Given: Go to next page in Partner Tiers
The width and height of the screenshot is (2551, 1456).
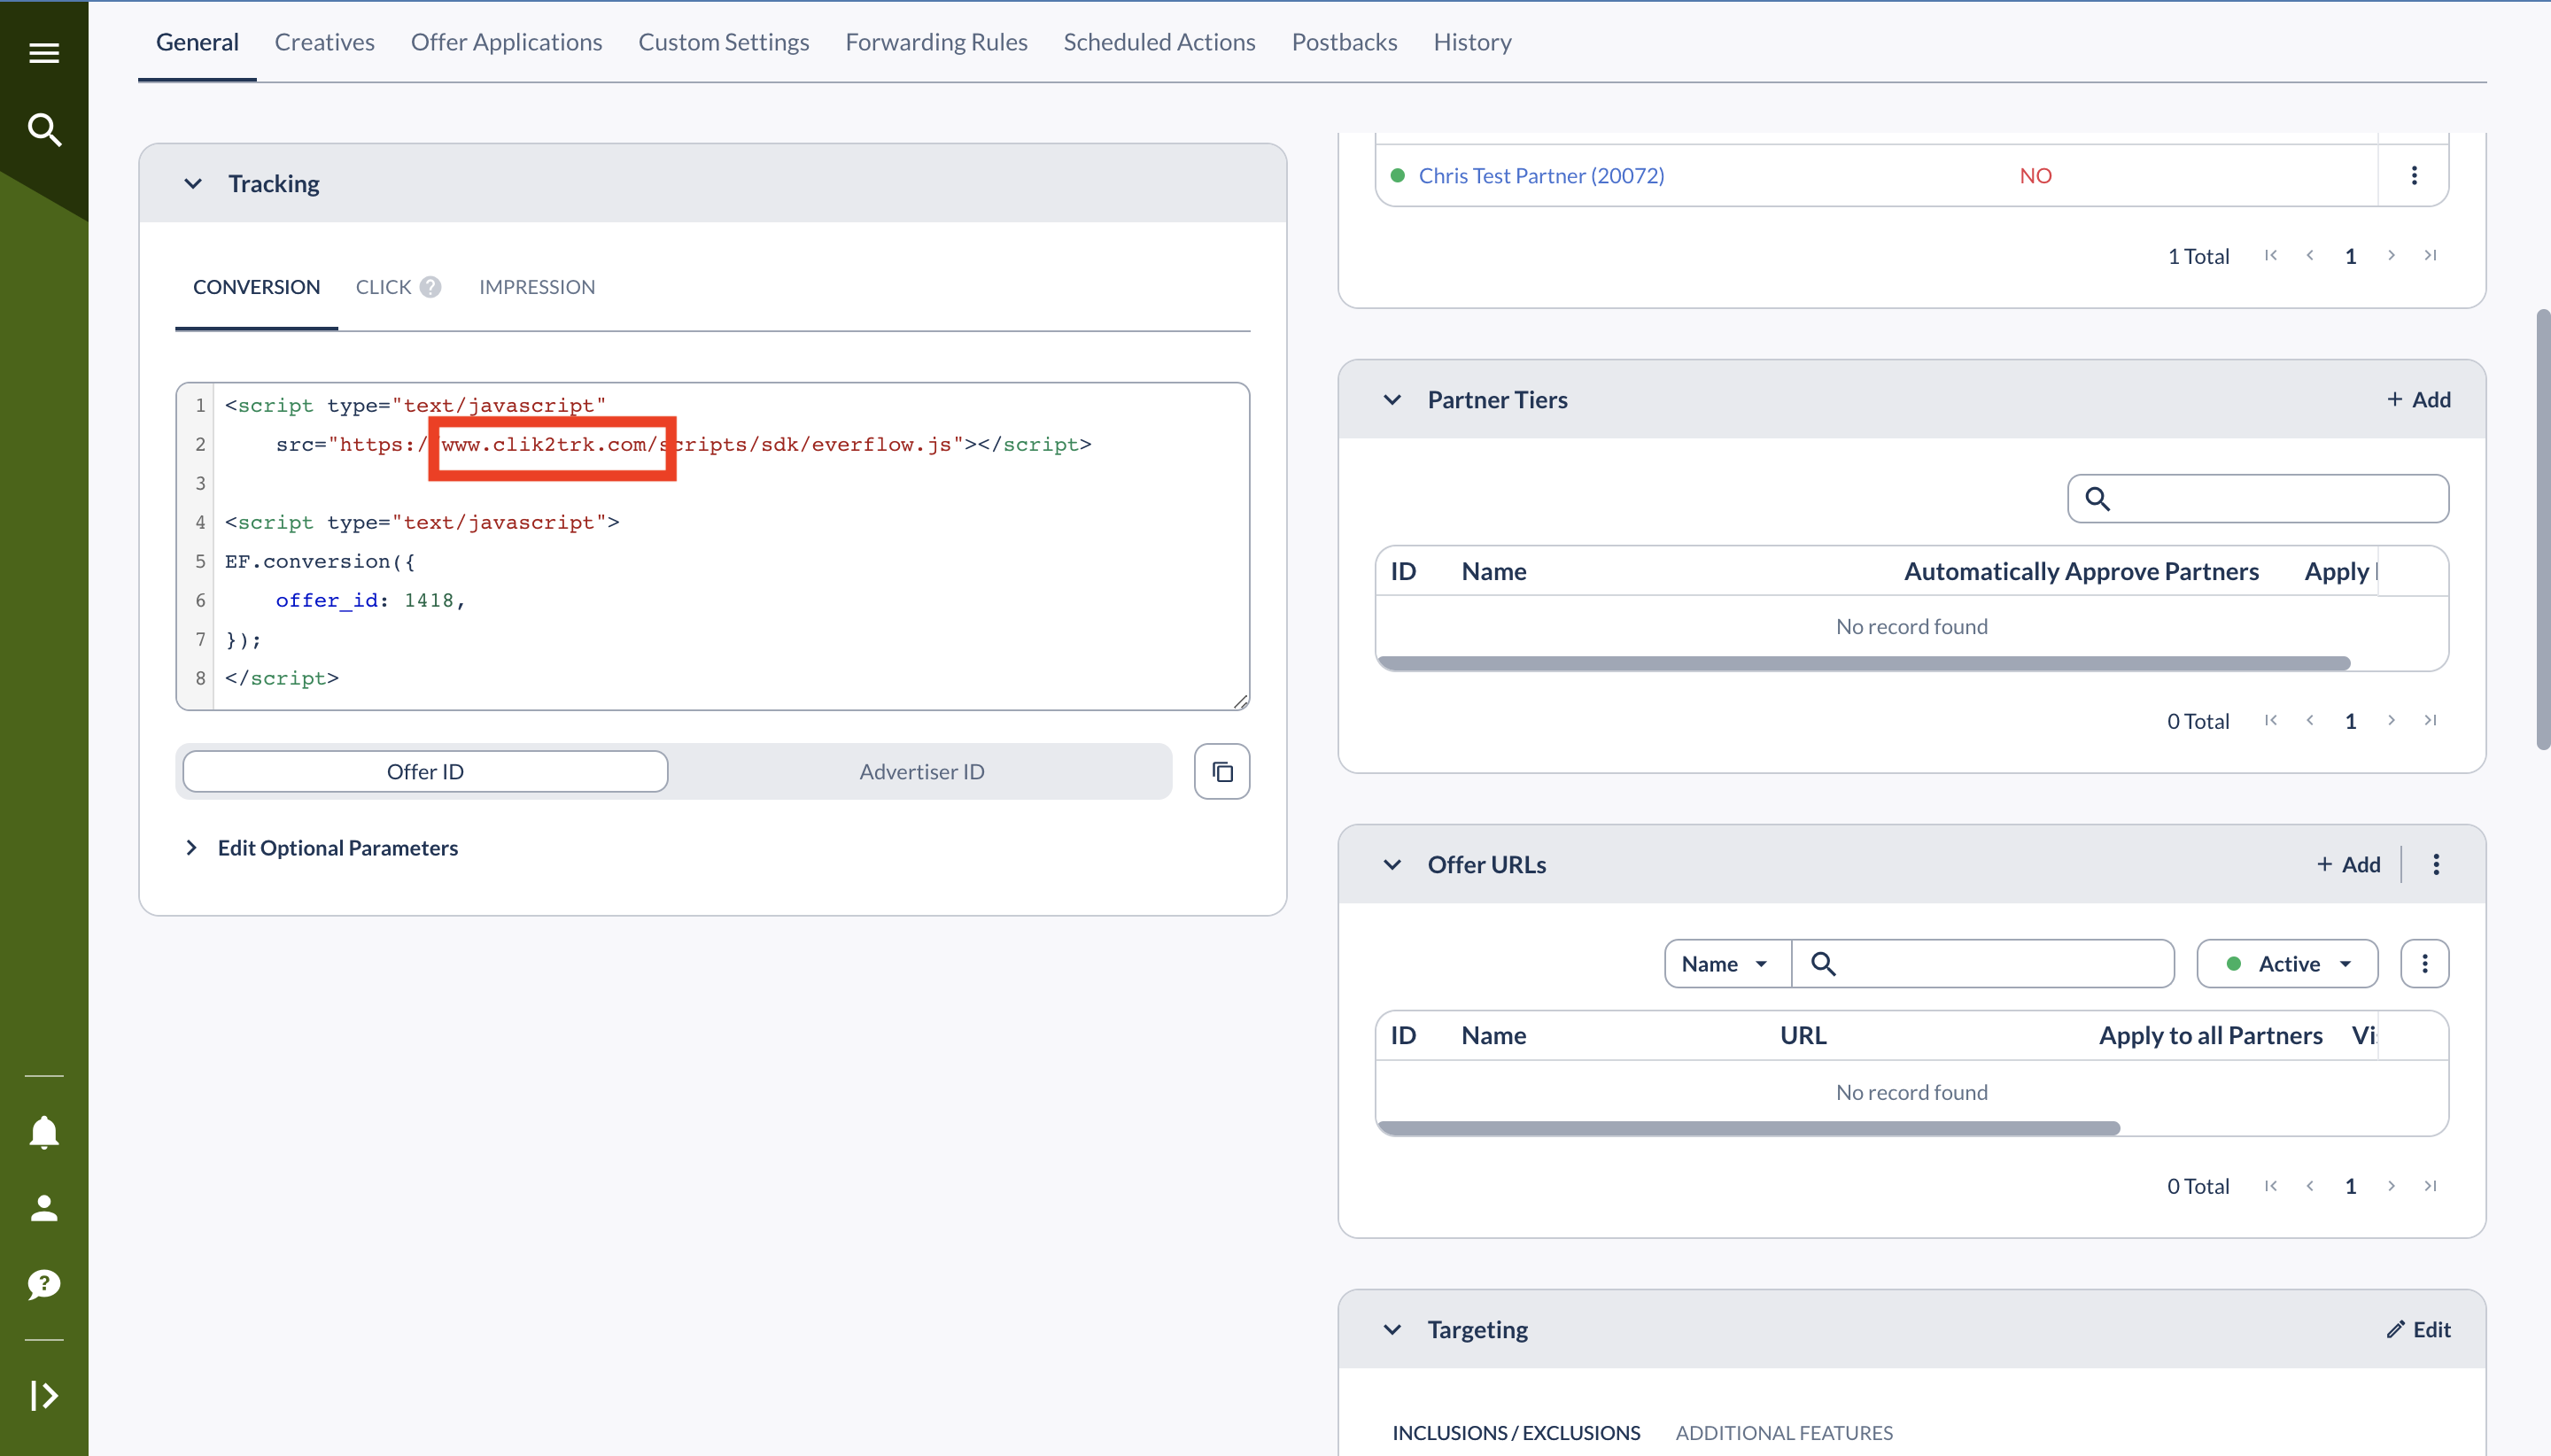Looking at the screenshot, I should (2391, 720).
